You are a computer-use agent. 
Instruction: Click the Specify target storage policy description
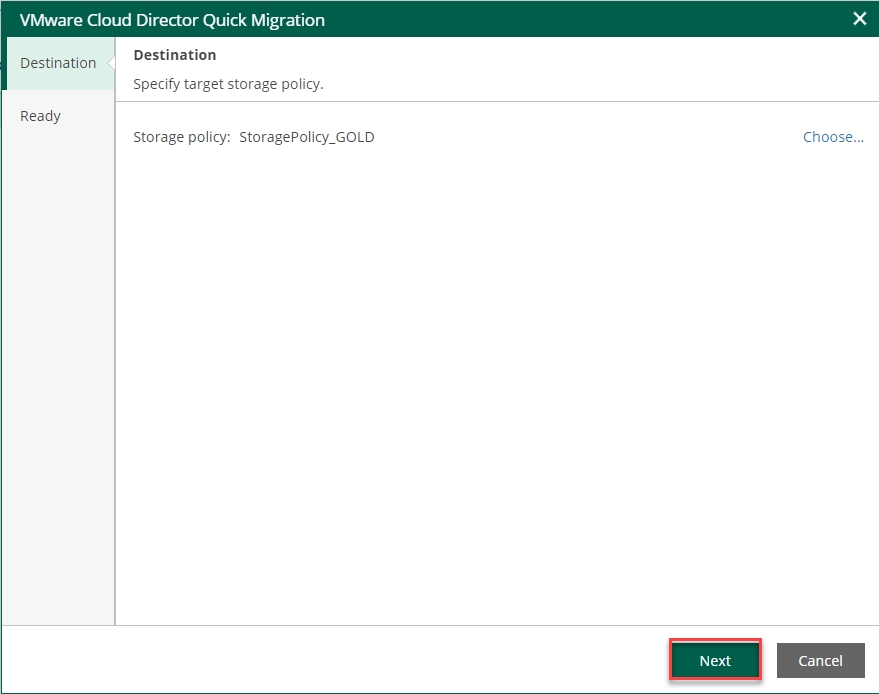click(228, 84)
